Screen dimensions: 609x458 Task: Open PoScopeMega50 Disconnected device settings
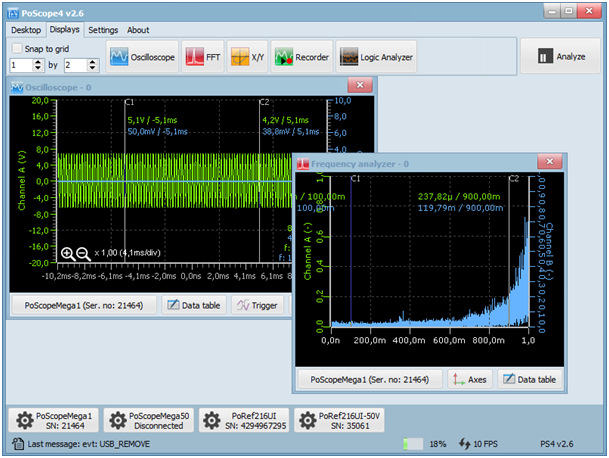149,420
